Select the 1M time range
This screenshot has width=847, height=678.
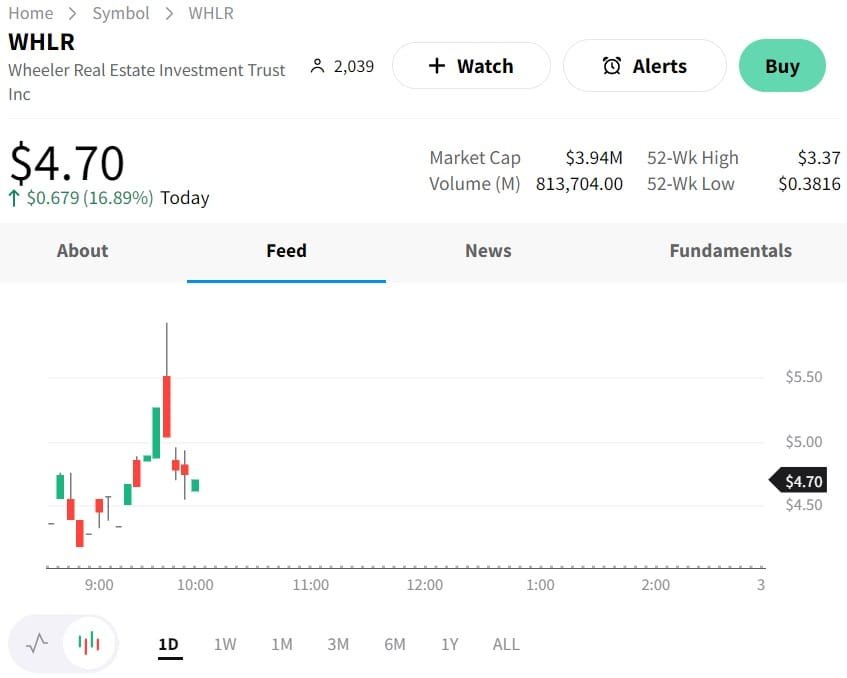(x=282, y=644)
